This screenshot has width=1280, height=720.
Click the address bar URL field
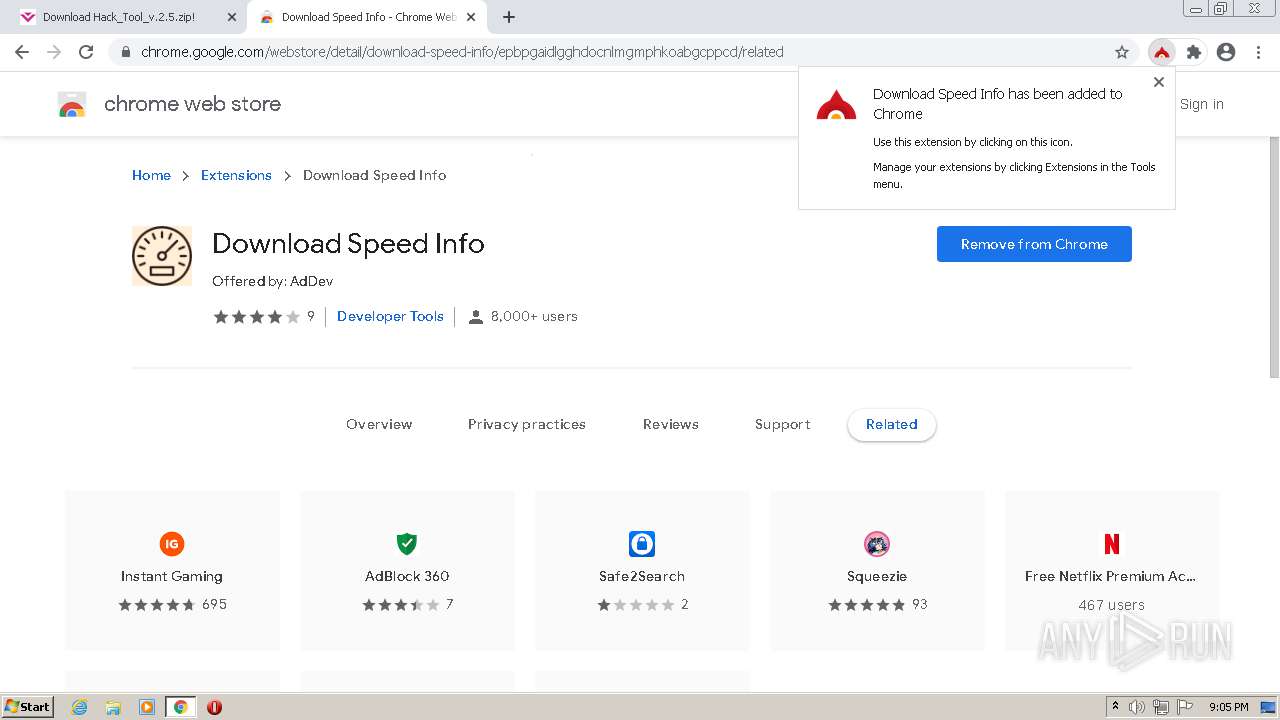click(600, 52)
